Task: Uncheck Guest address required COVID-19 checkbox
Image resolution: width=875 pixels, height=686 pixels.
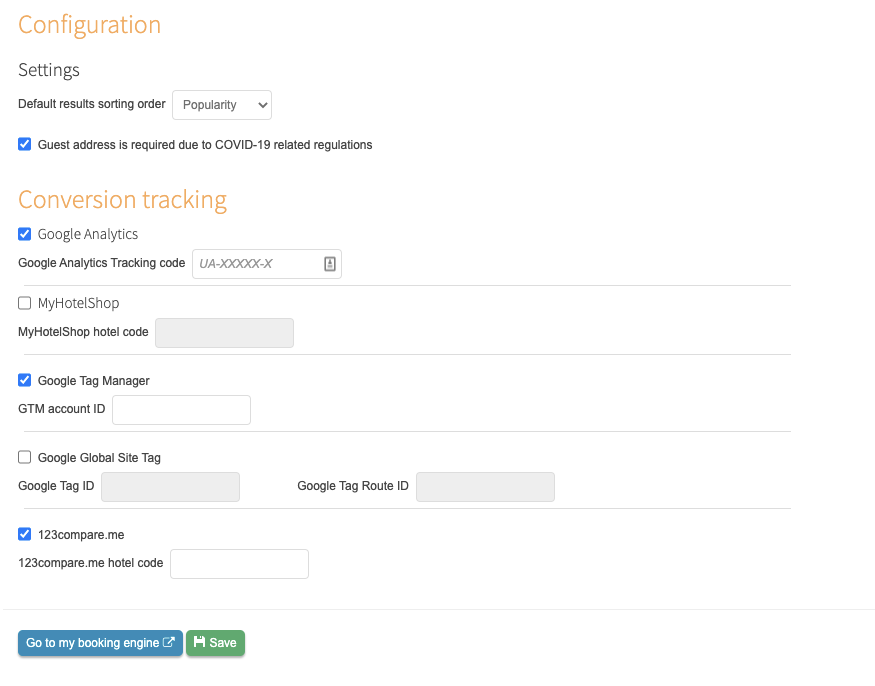Action: point(25,145)
